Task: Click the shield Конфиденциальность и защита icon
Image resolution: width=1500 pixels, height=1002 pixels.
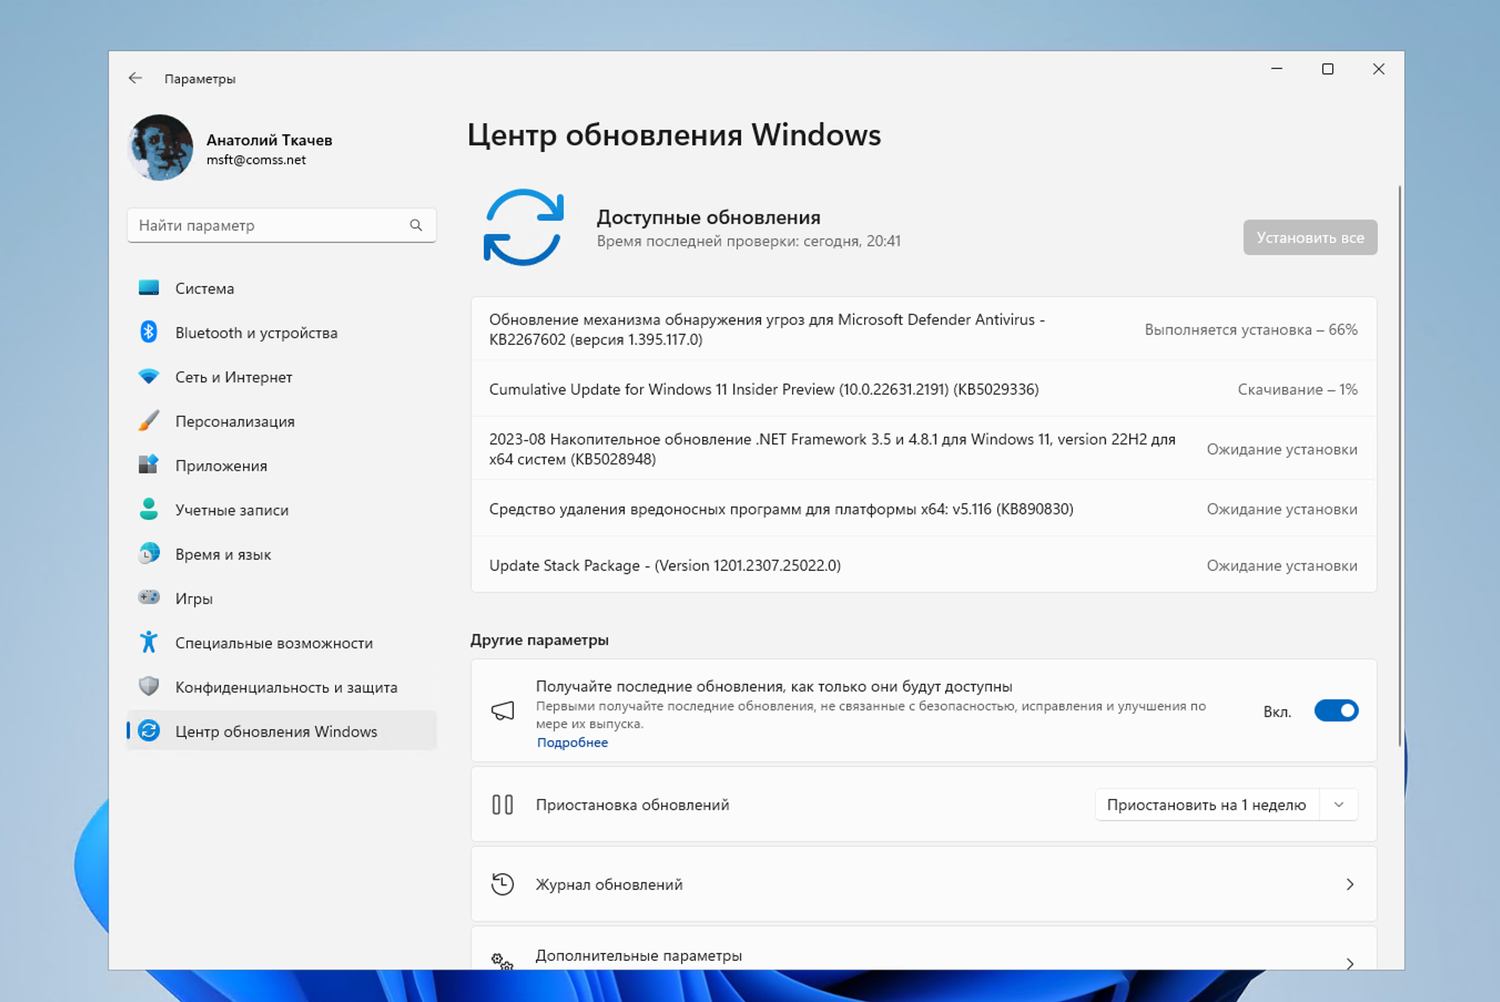Action: point(149,687)
